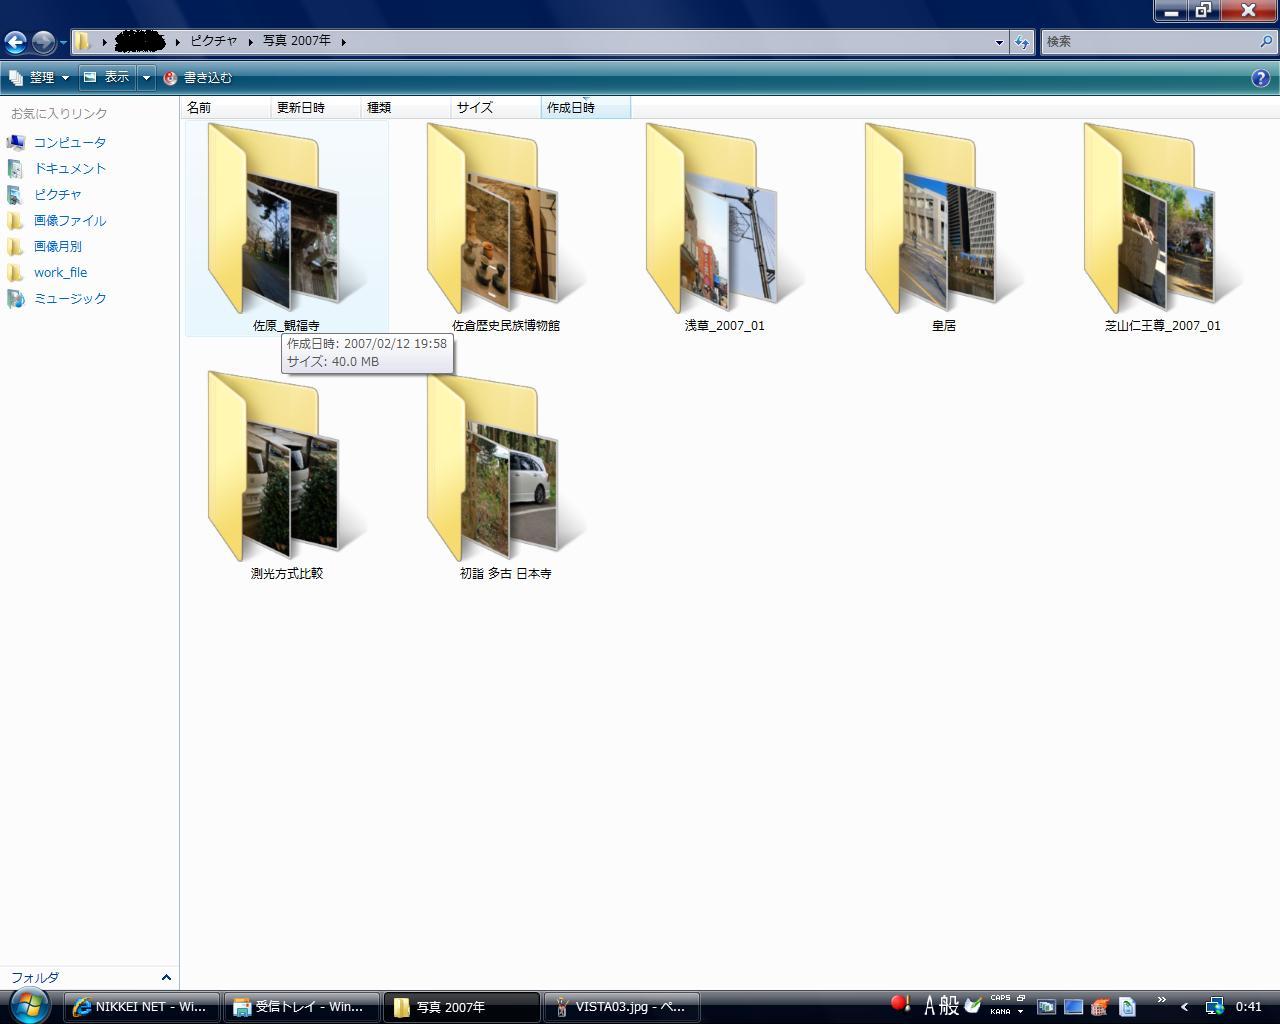Screen dimensions: 1280x1024
Task: Expand the 整理 organize menu
Action: coord(40,77)
